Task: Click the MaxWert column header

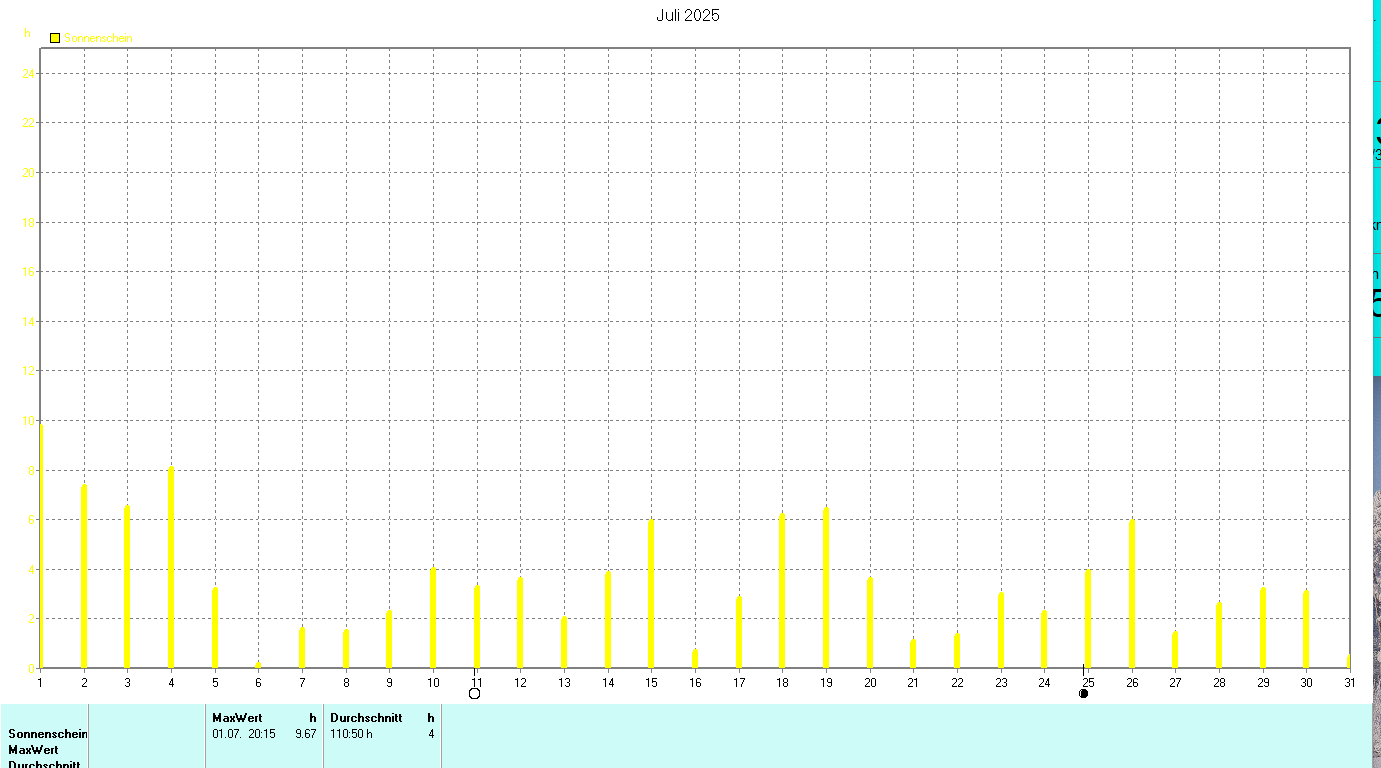Action: coord(237,718)
